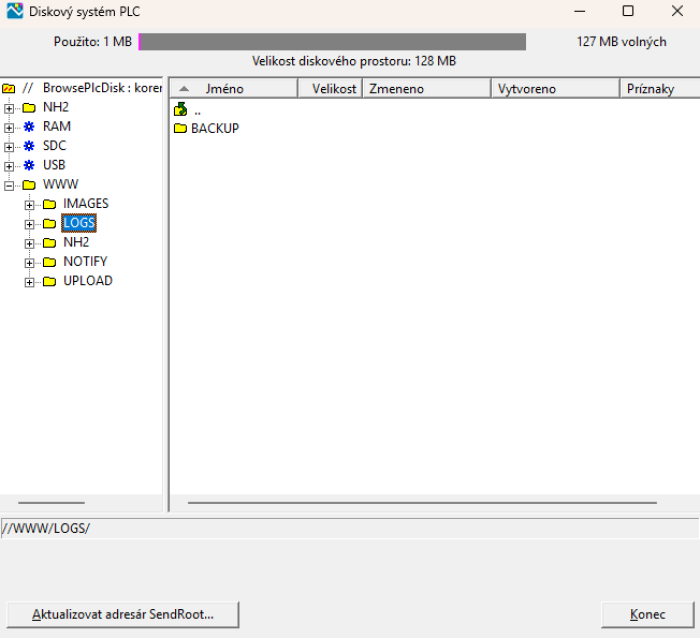The width and height of the screenshot is (700, 638).
Task: Click the UPLOAD folder icon in tree
Action: click(49, 281)
